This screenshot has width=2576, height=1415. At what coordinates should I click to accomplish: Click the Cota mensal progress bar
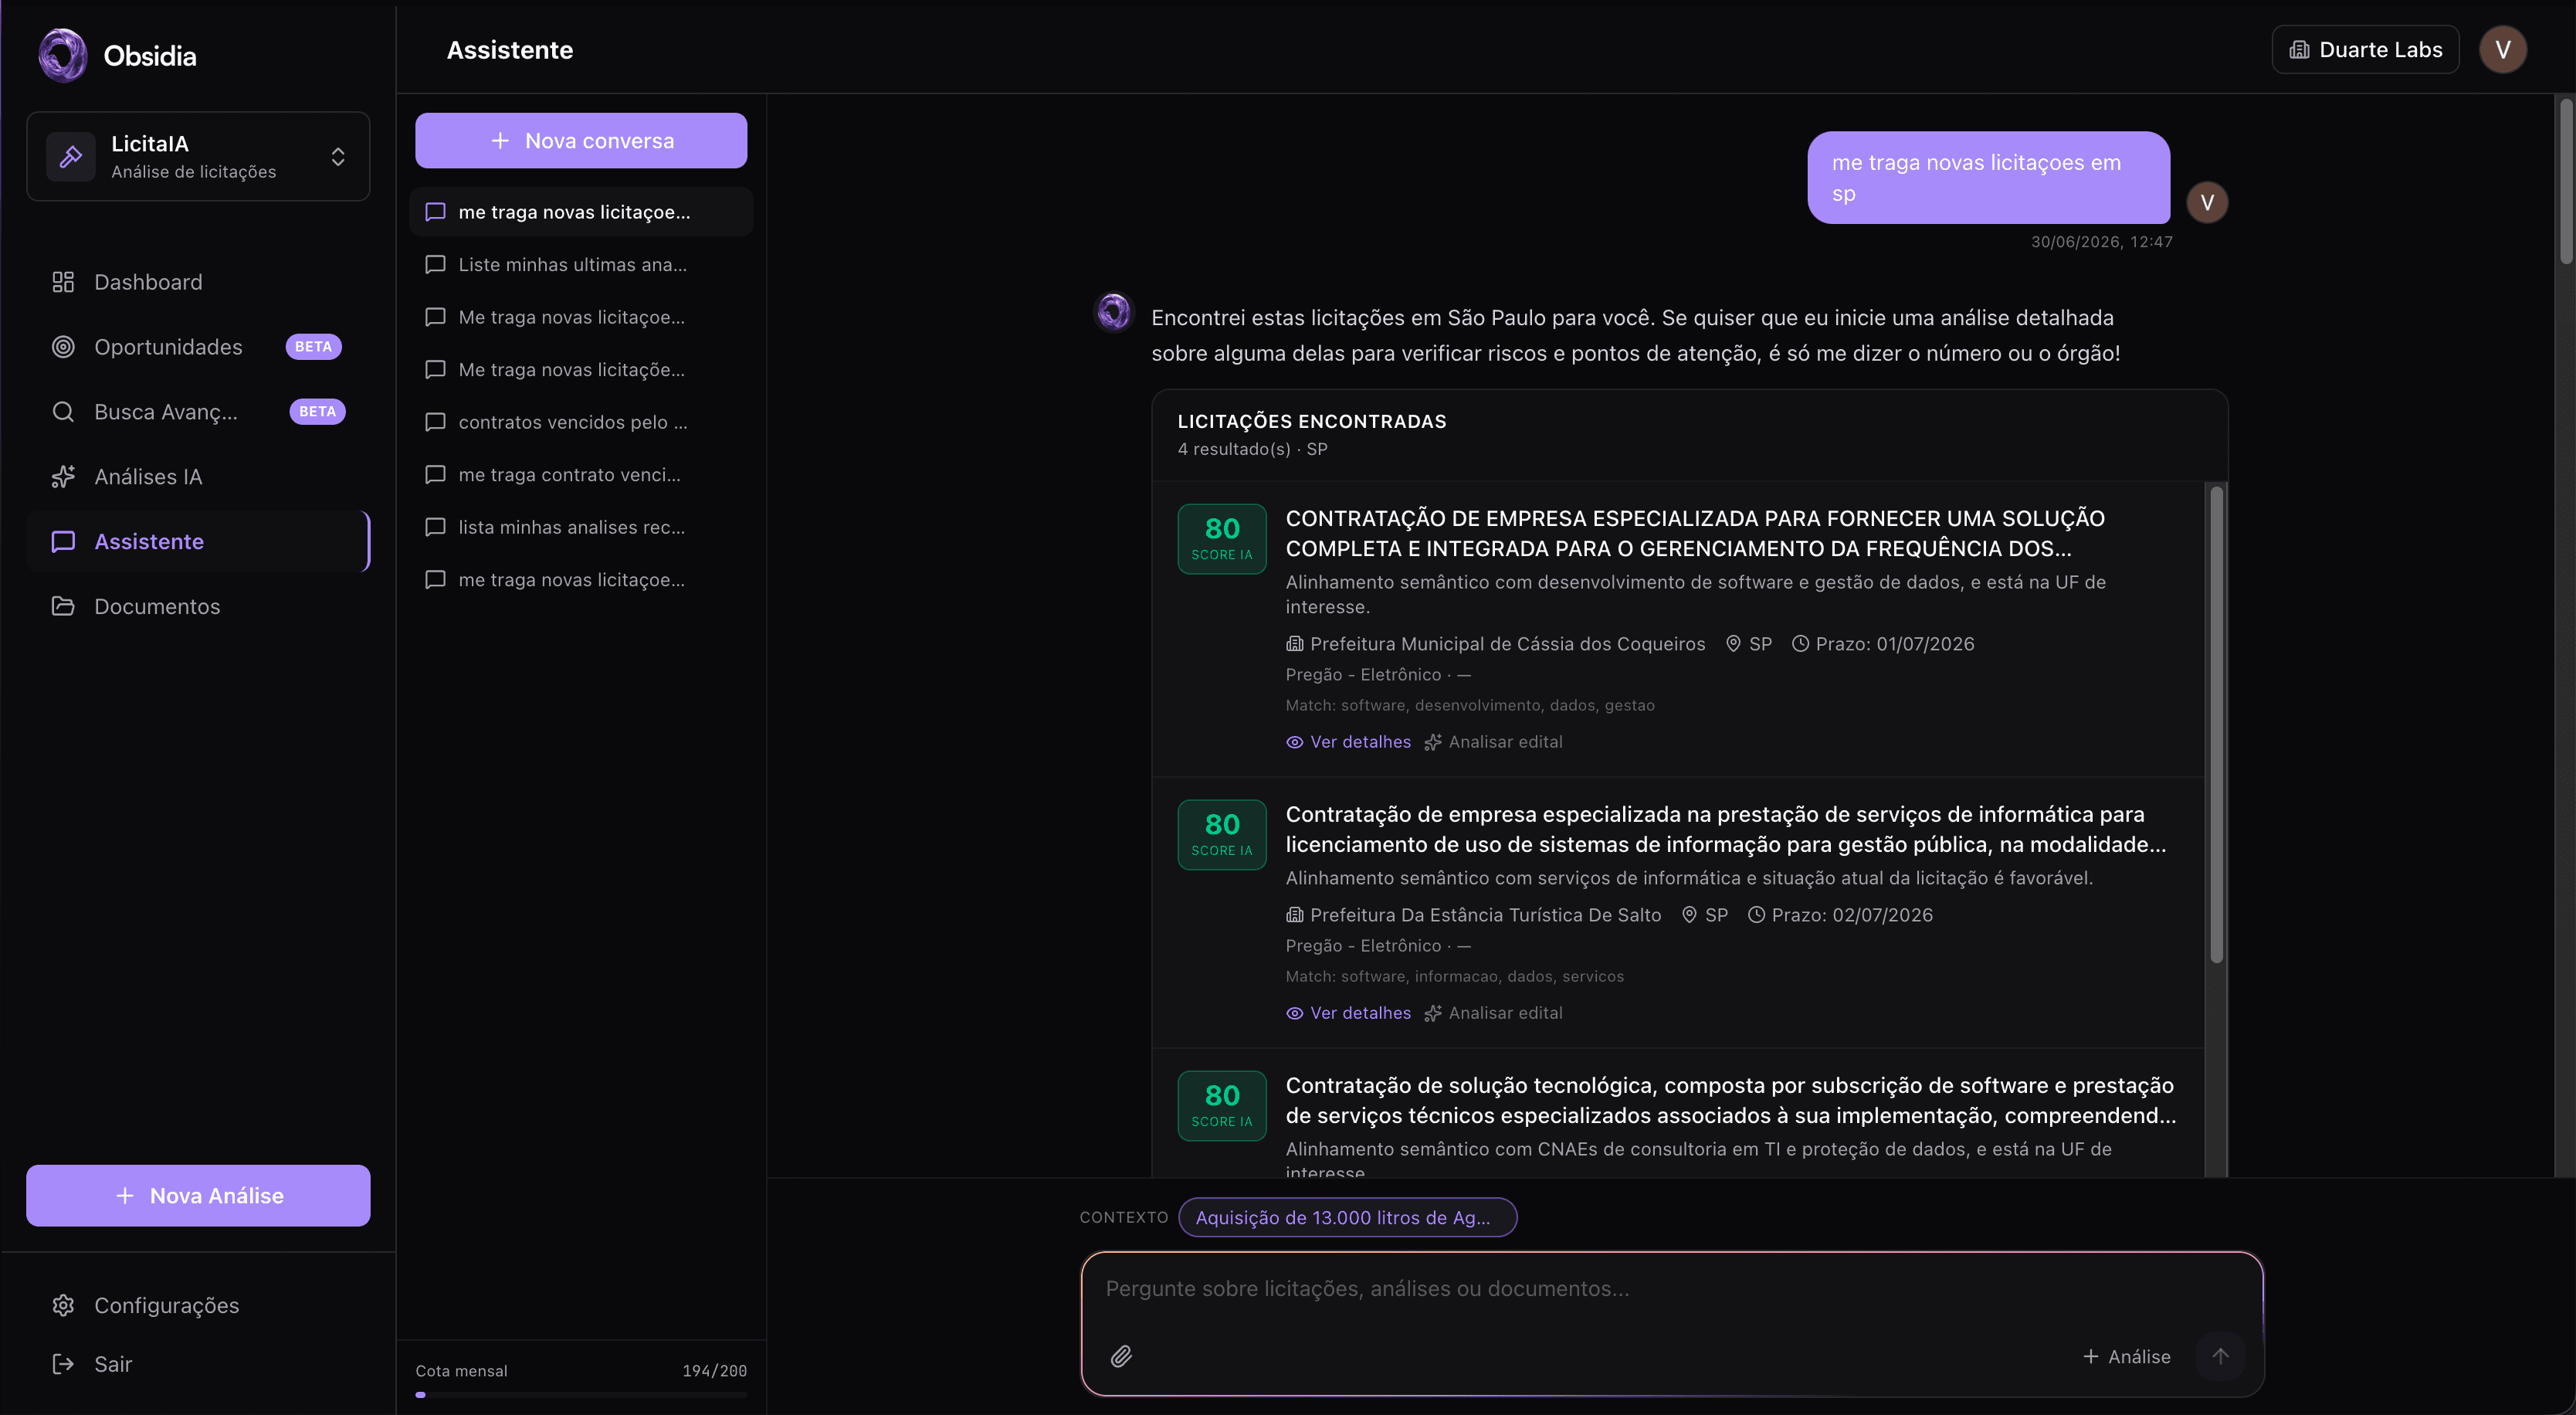[581, 1394]
